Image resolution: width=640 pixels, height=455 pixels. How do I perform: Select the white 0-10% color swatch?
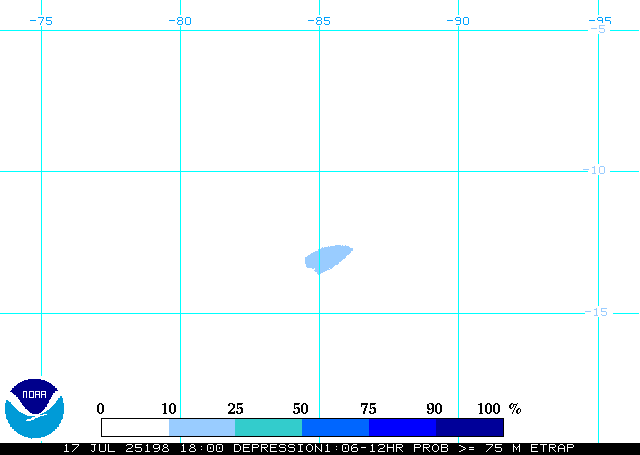click(x=135, y=427)
